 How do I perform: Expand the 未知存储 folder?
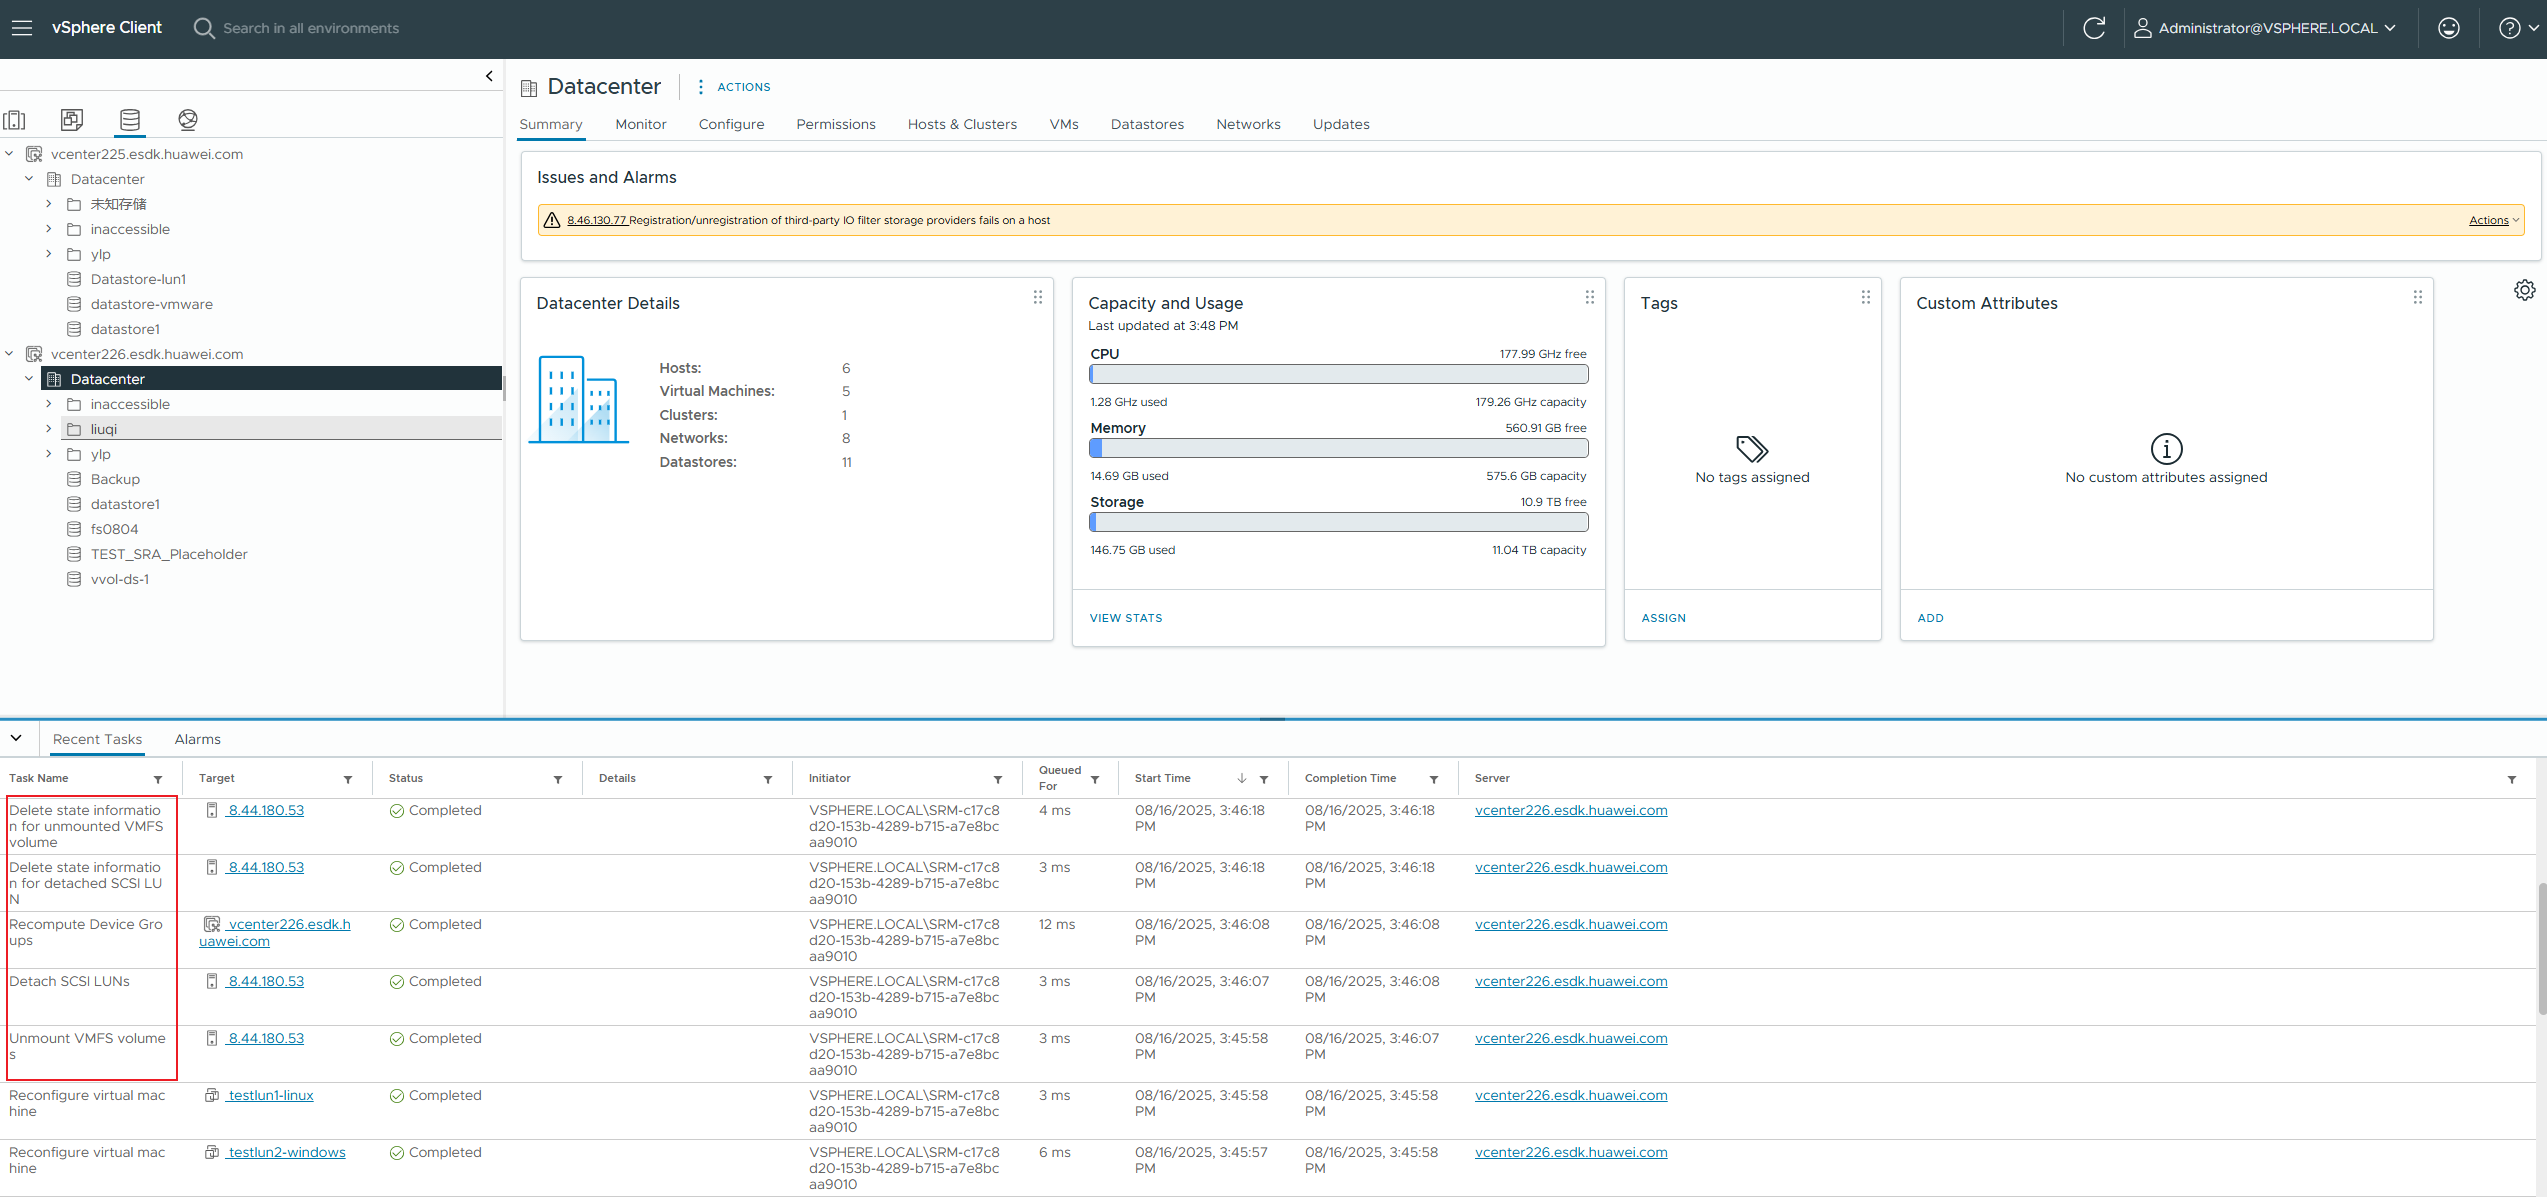coord(48,204)
